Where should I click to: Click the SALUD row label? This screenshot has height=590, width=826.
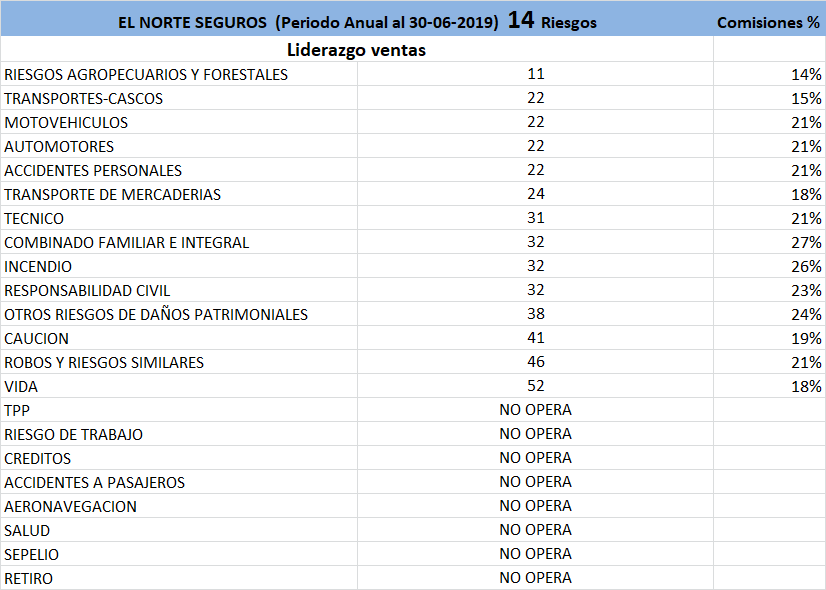[x=27, y=531]
